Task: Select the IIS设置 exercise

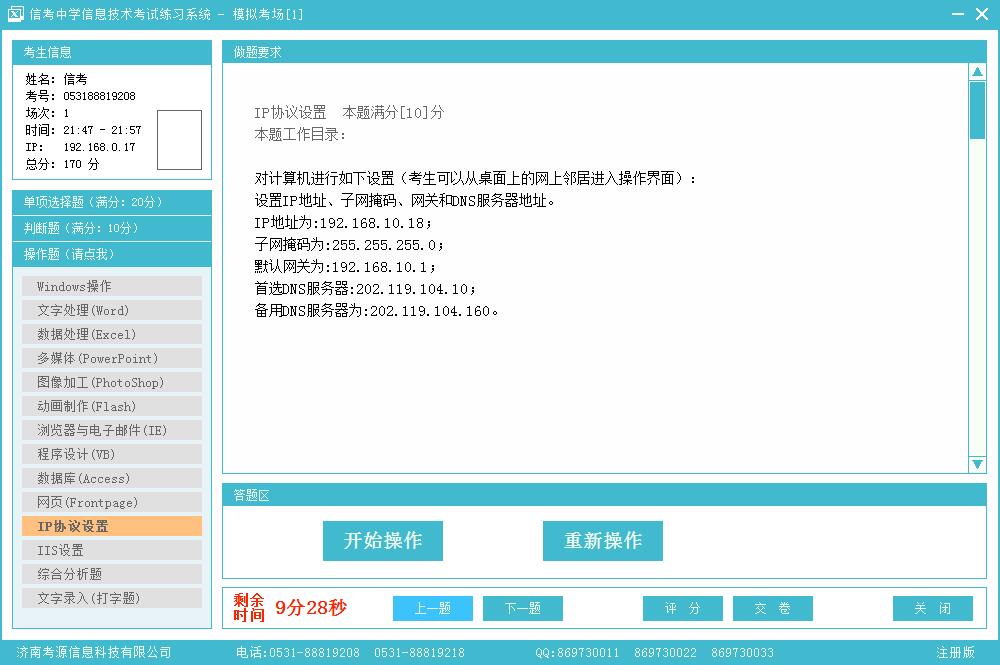Action: tap(111, 550)
